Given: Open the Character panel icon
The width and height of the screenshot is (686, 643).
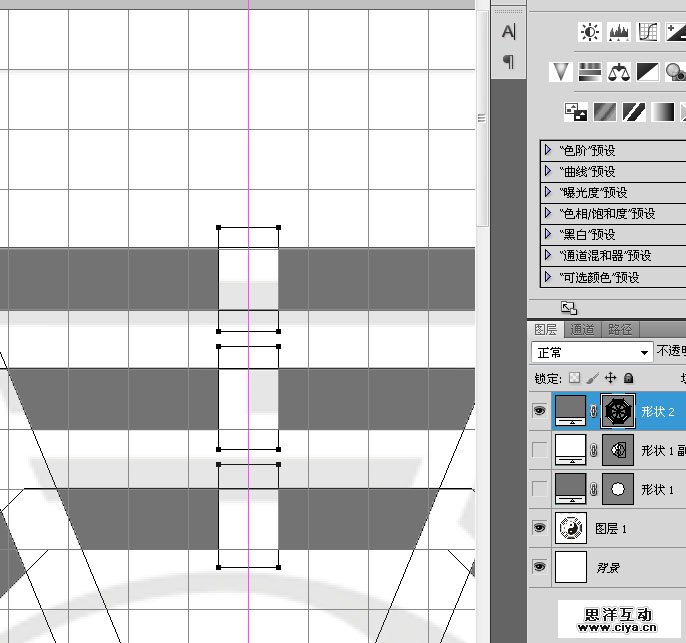Looking at the screenshot, I should coord(508,32).
